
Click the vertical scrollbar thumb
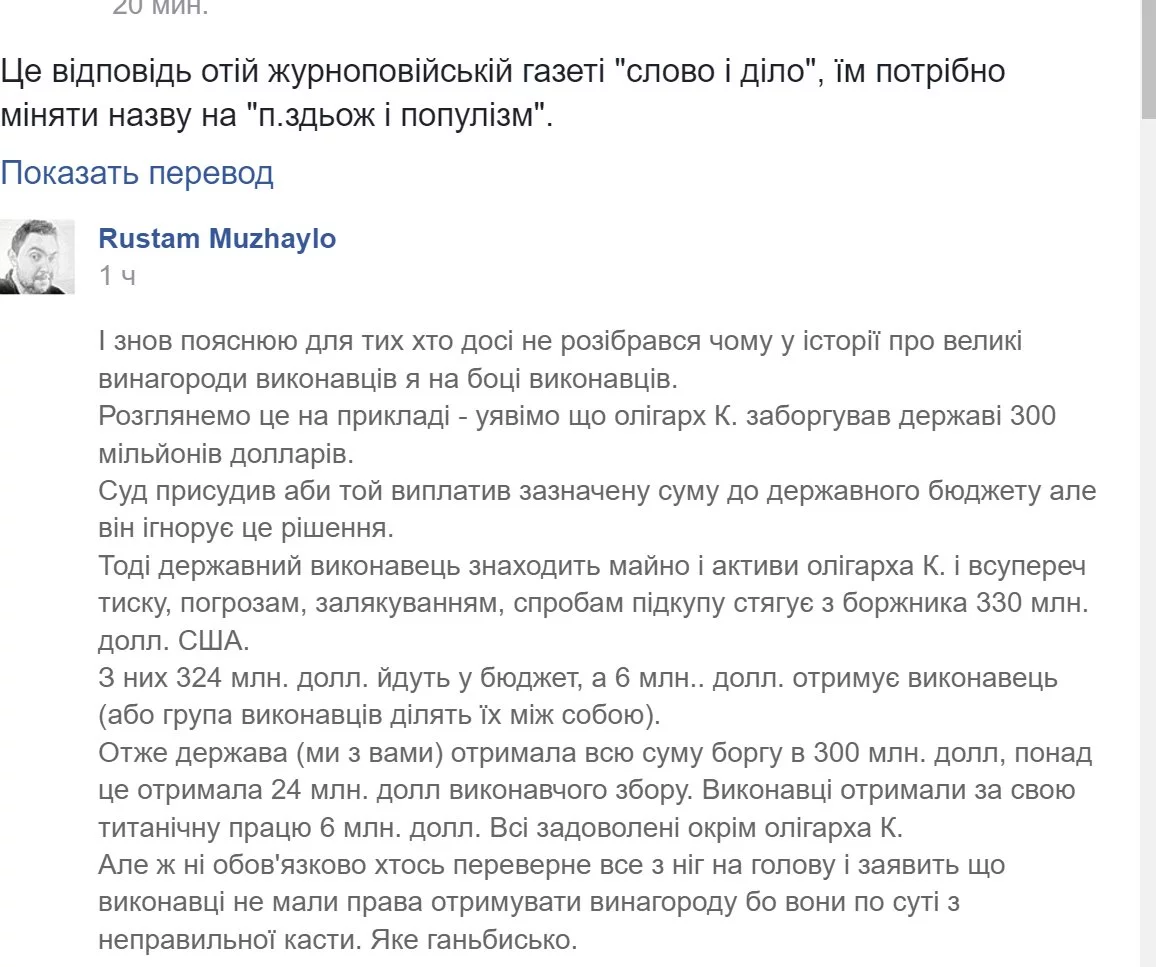coord(1148,59)
